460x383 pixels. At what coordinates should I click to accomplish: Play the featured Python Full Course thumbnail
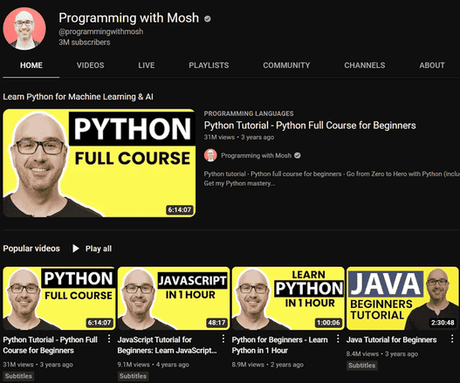point(99,163)
